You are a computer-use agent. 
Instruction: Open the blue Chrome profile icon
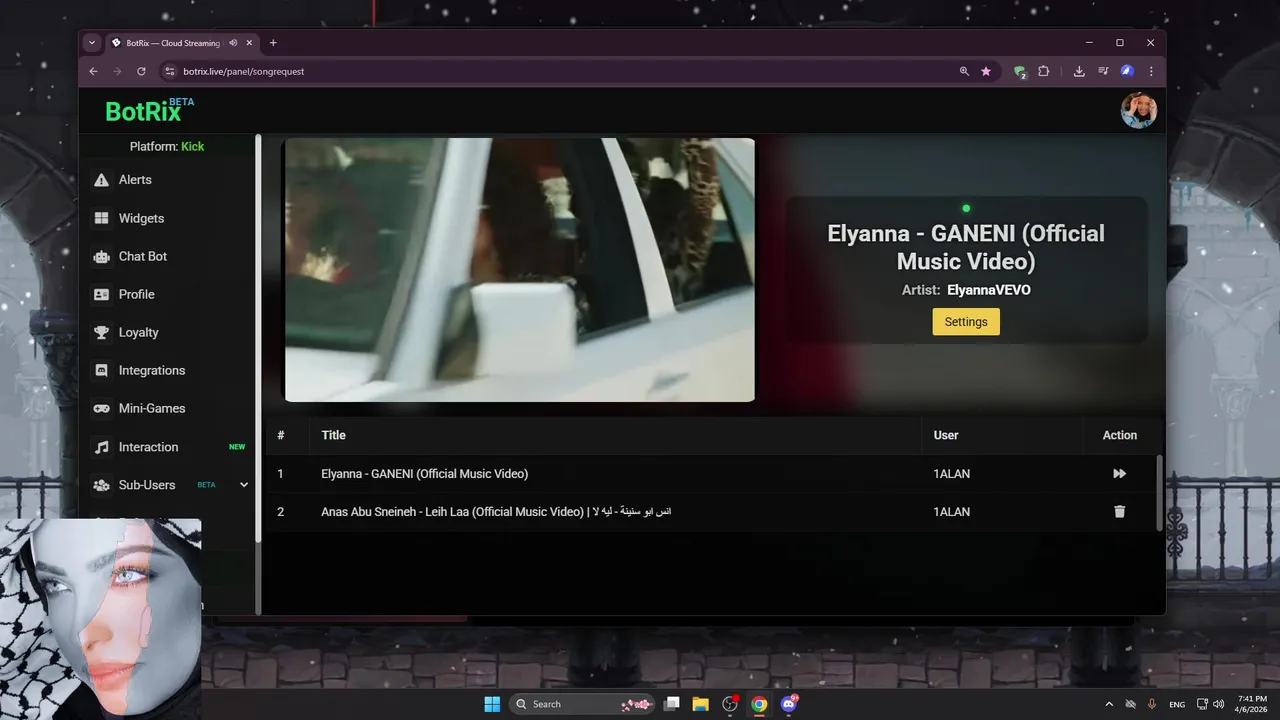pos(1127,71)
